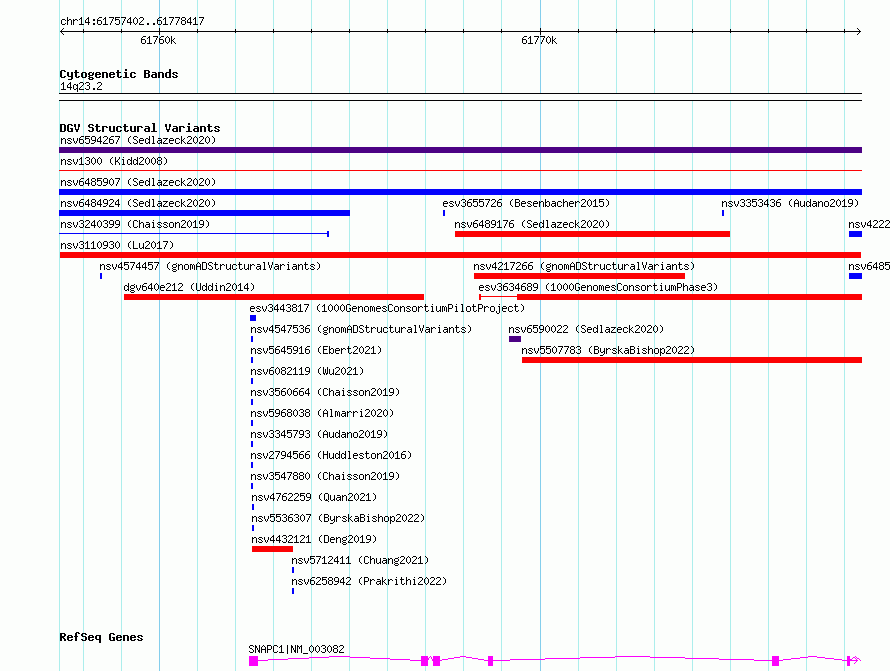Click nsv3560664 (Chaisson2019) variant label

coord(325,392)
